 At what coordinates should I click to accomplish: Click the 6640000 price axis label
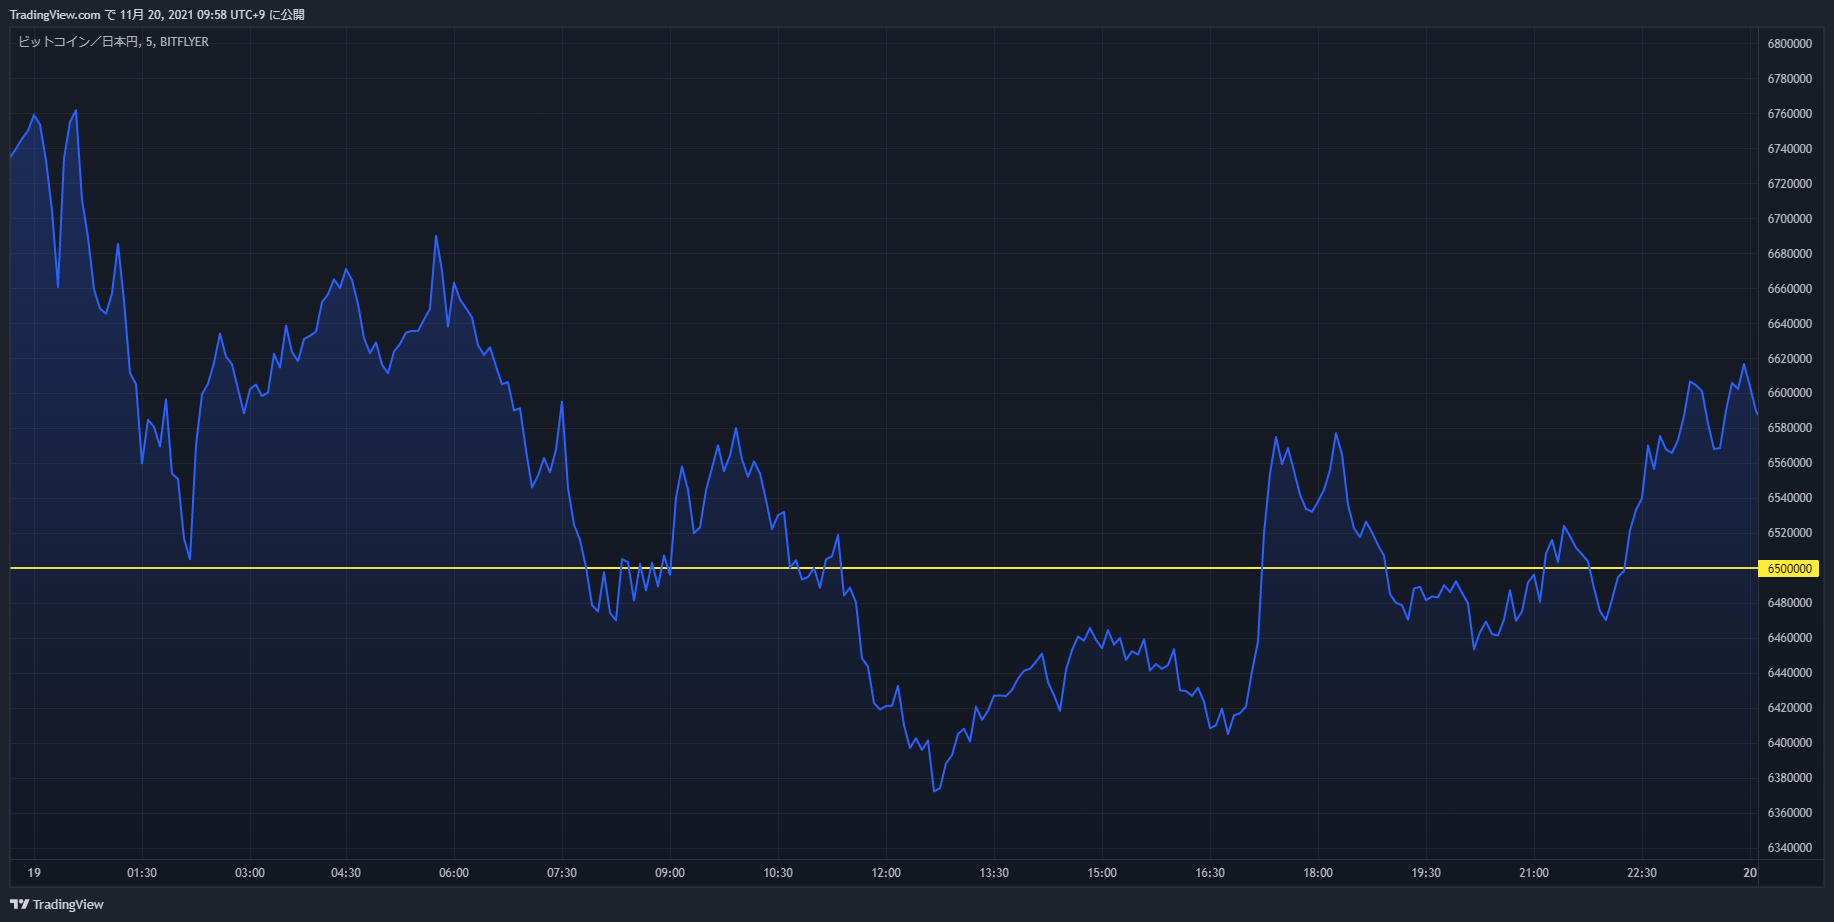click(1790, 324)
